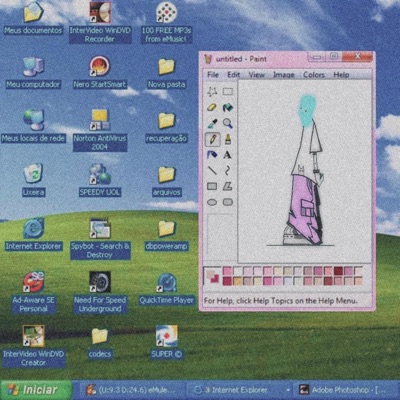
Task: Open the File menu in Paint
Action: click(x=213, y=74)
